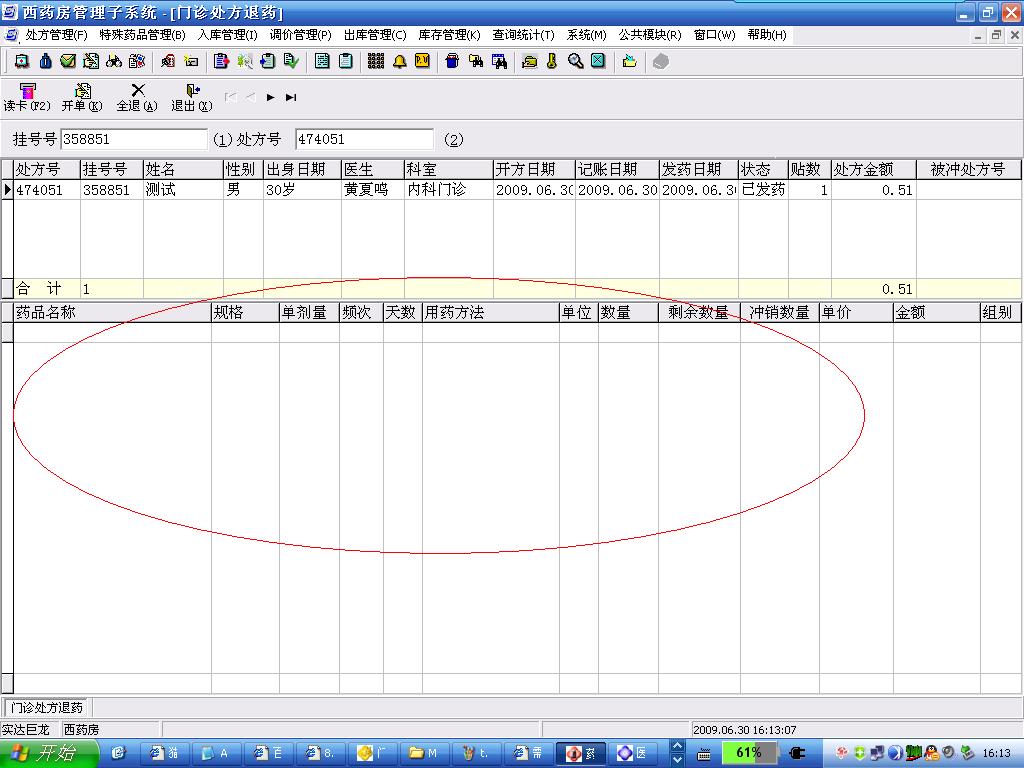Viewport: 1024px width, 768px height.
Task: Click the 开单 (K) toolbar button
Action: 82,97
